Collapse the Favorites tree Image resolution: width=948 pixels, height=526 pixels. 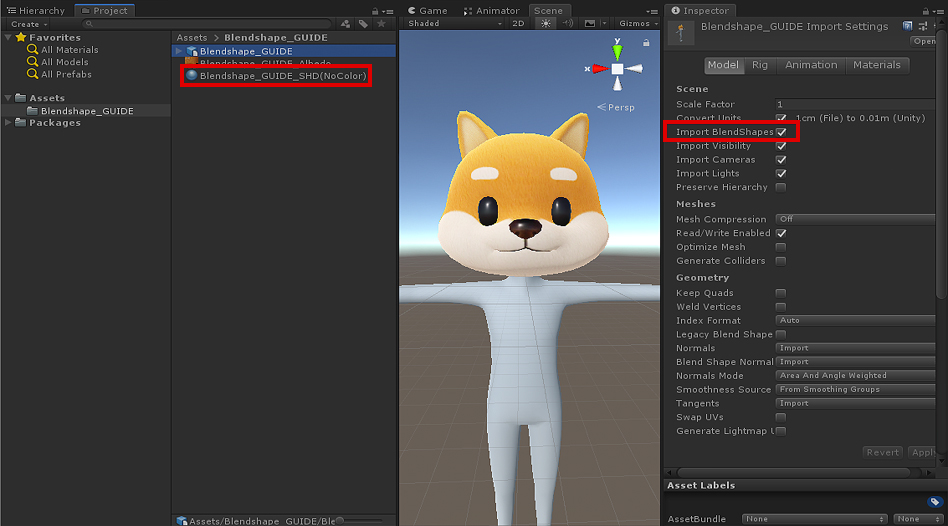8,37
